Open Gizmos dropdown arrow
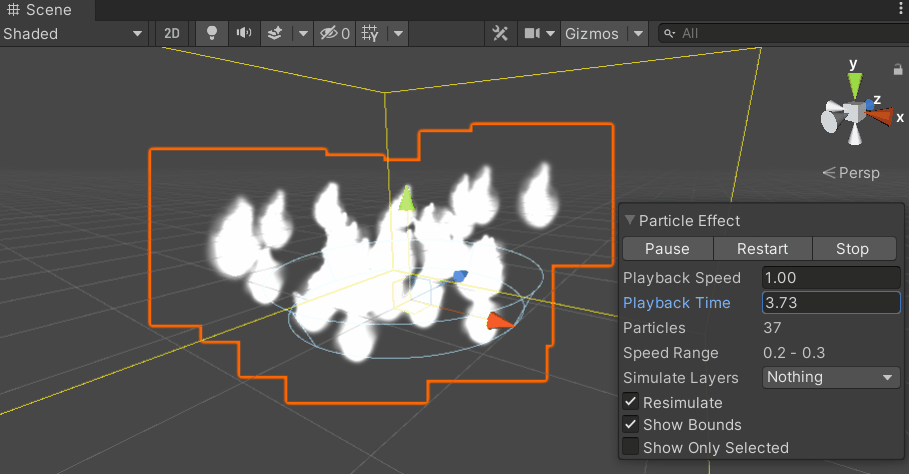 (x=638, y=34)
